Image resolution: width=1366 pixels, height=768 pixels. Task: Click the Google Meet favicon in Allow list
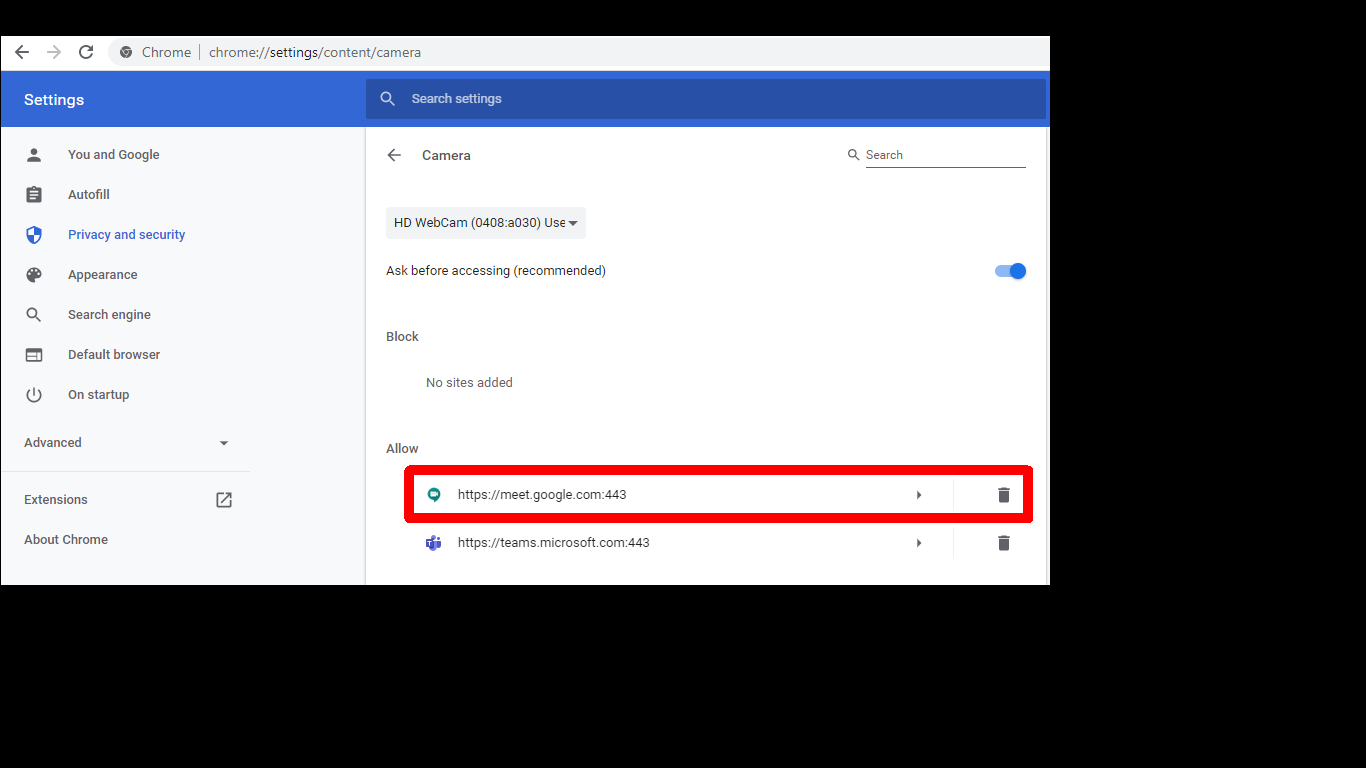coord(434,495)
